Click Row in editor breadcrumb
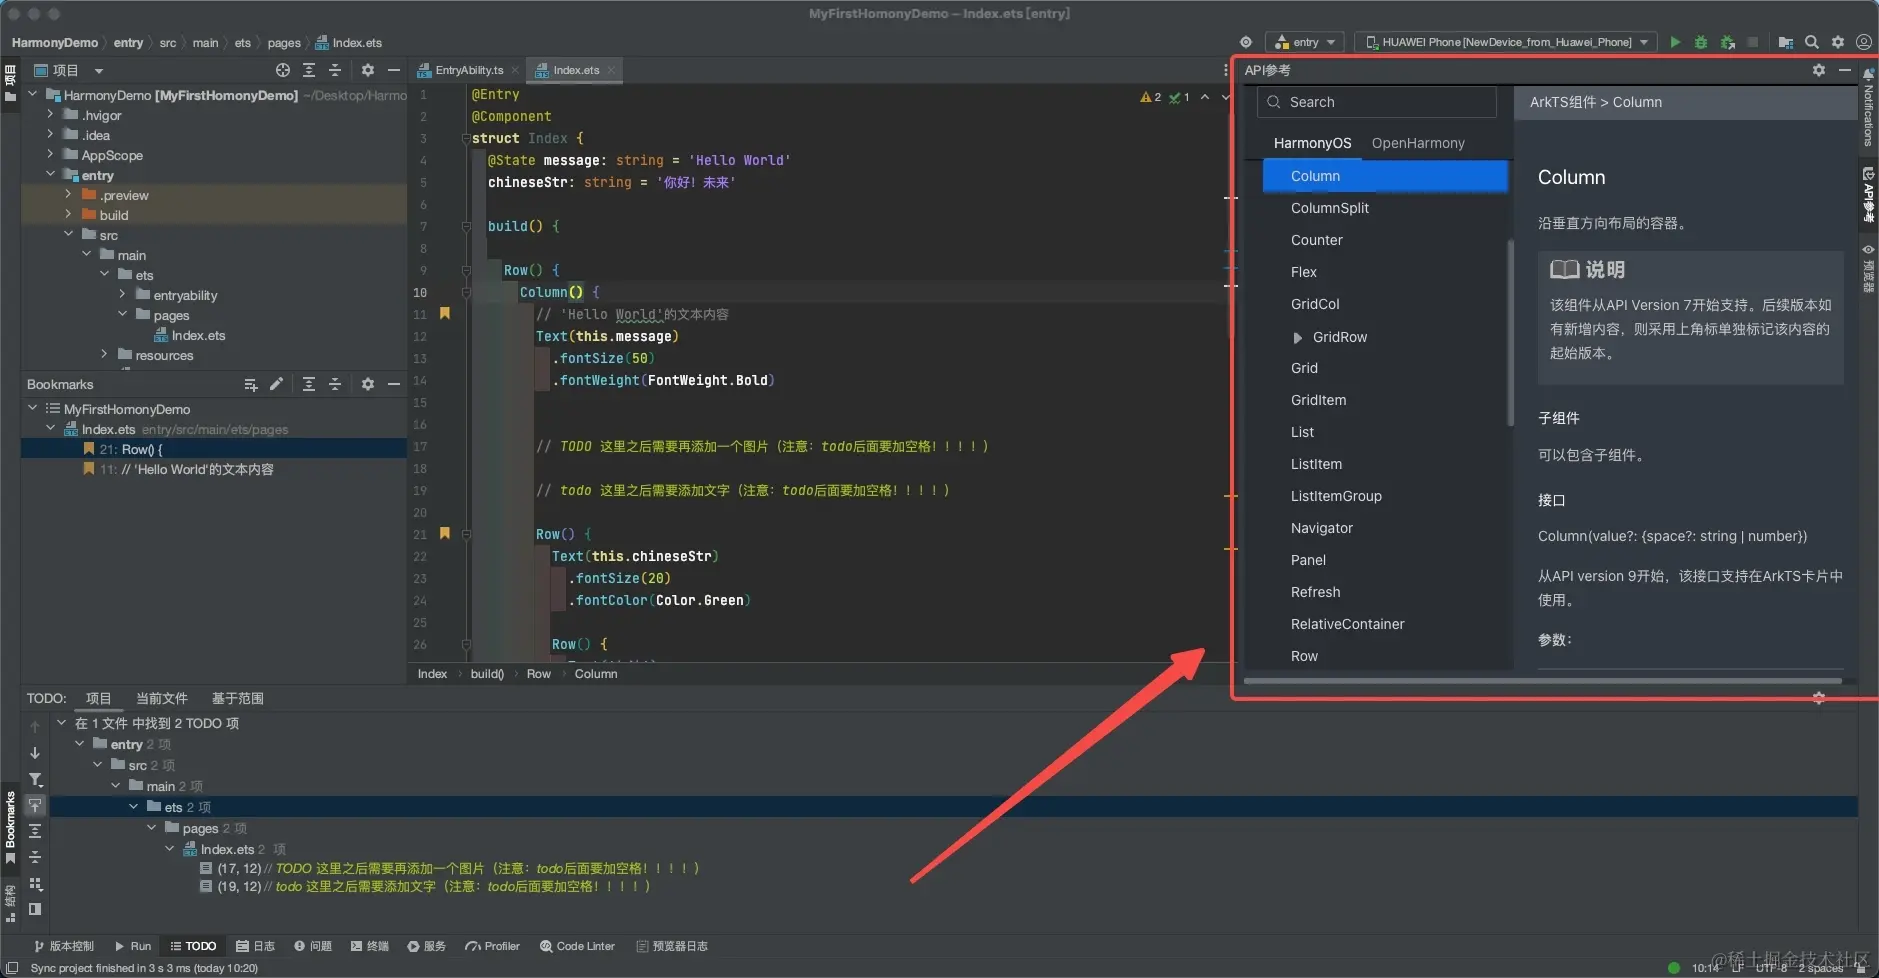This screenshot has width=1879, height=978. [539, 674]
